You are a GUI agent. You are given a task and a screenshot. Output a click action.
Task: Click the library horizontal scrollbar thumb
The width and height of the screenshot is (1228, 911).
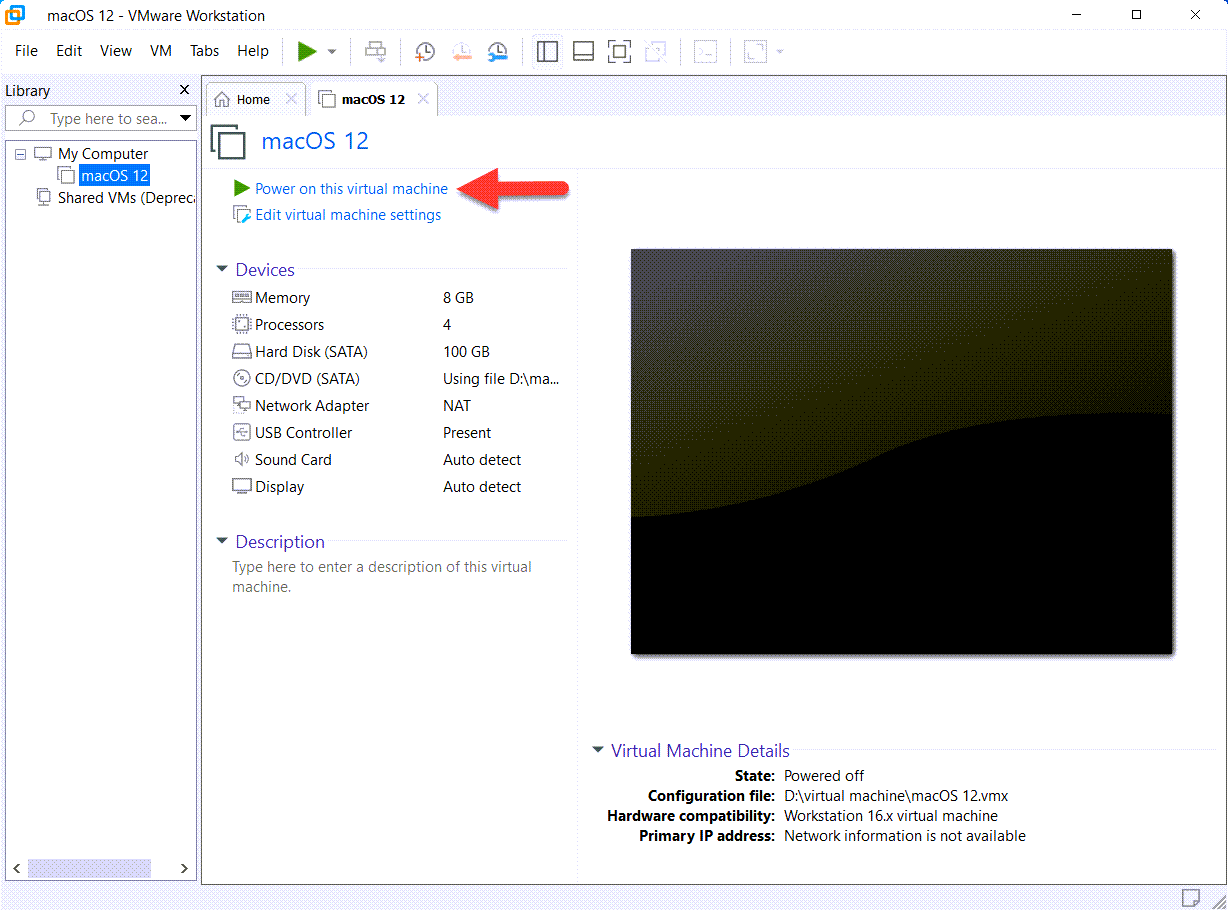[x=89, y=868]
